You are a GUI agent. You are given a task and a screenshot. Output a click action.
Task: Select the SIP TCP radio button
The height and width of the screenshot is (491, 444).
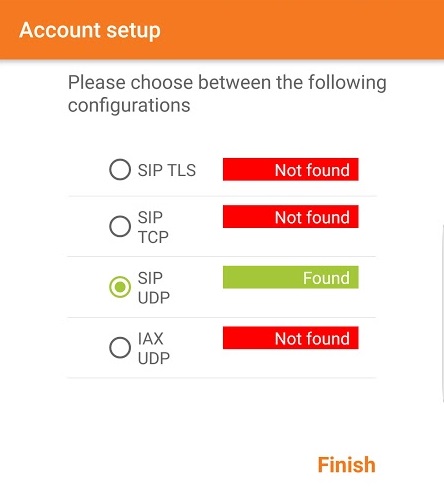pos(120,226)
